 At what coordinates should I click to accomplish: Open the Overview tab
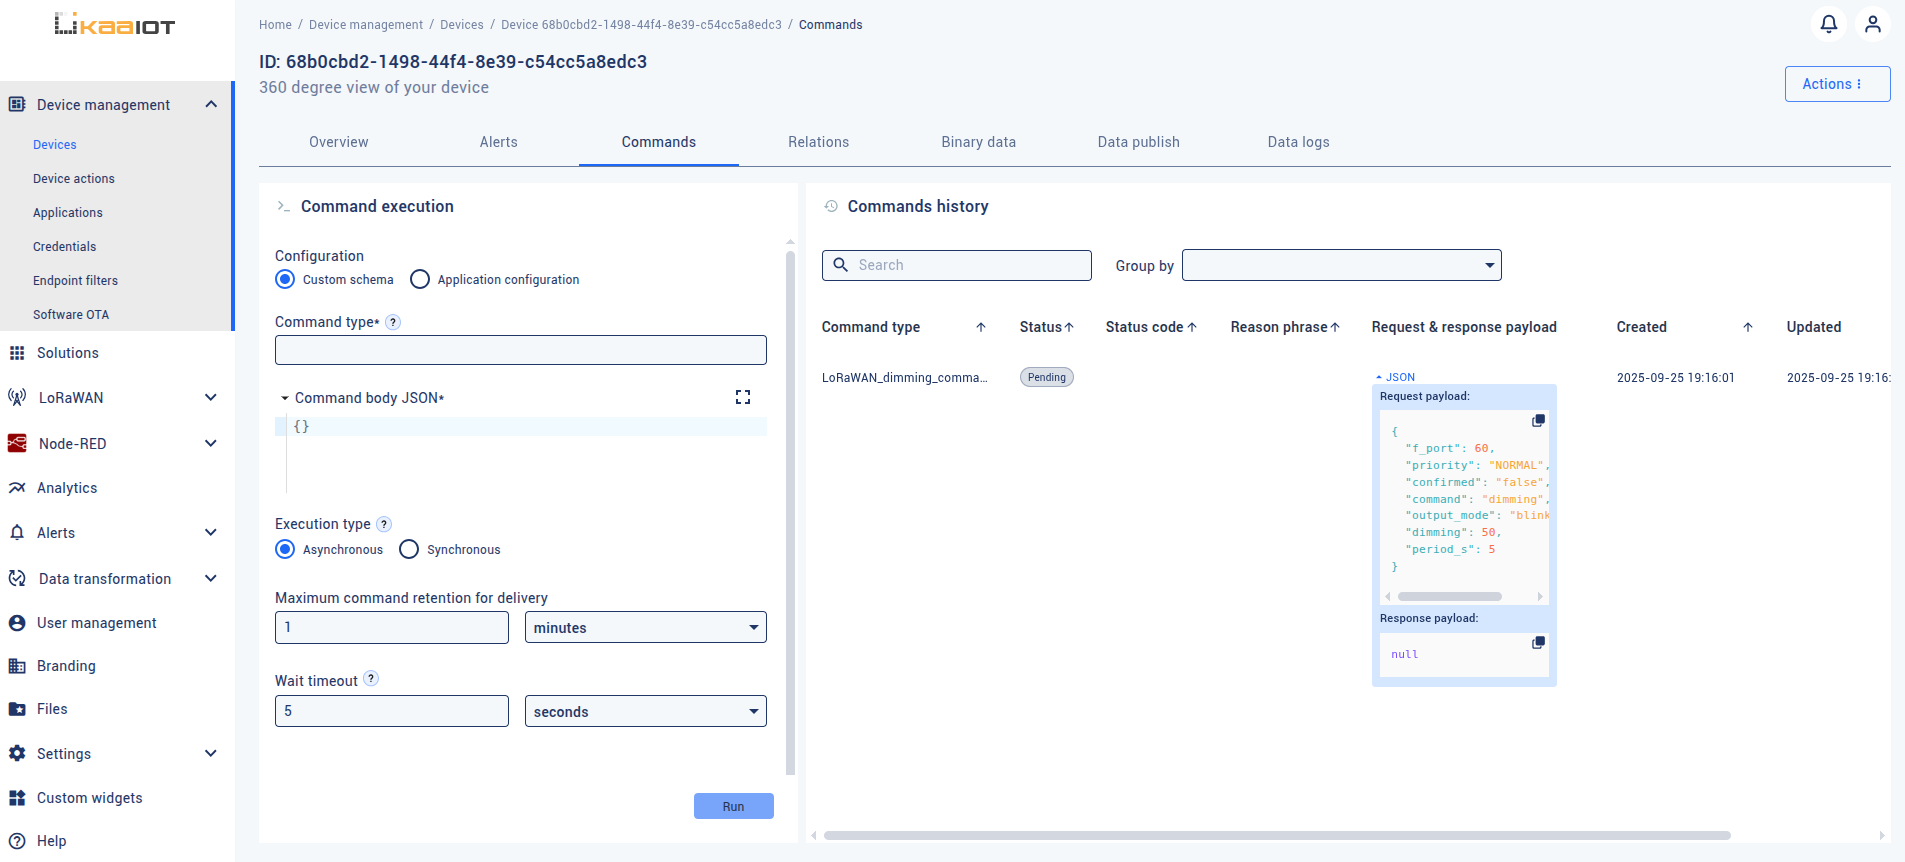click(x=338, y=142)
